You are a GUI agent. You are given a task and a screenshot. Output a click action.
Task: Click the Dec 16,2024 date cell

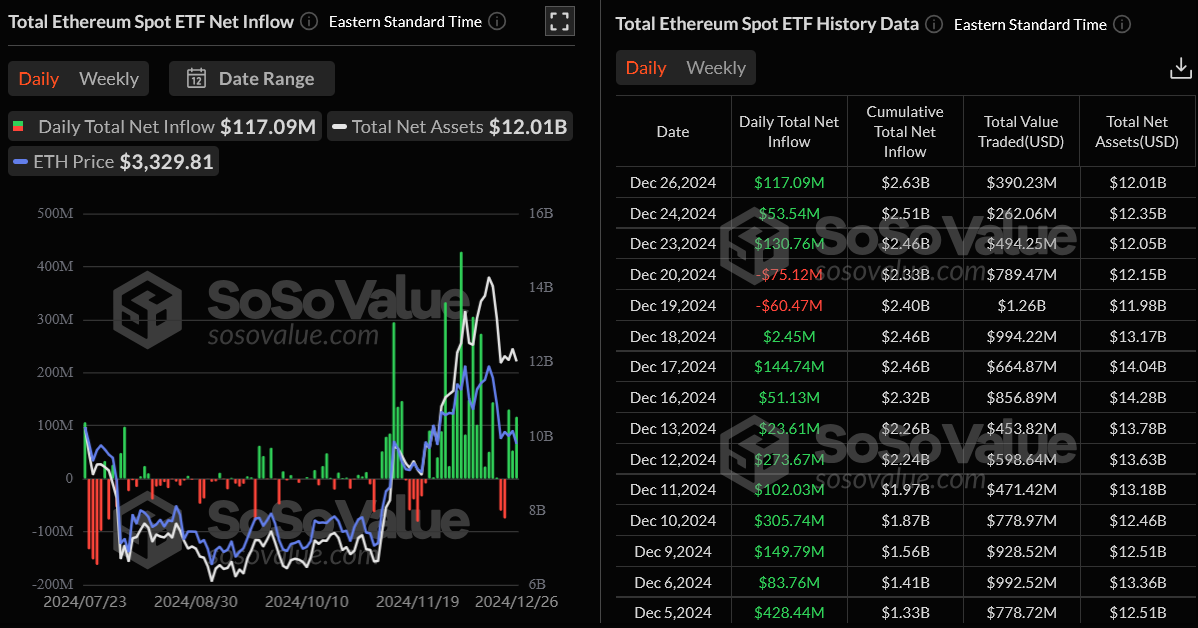673,397
